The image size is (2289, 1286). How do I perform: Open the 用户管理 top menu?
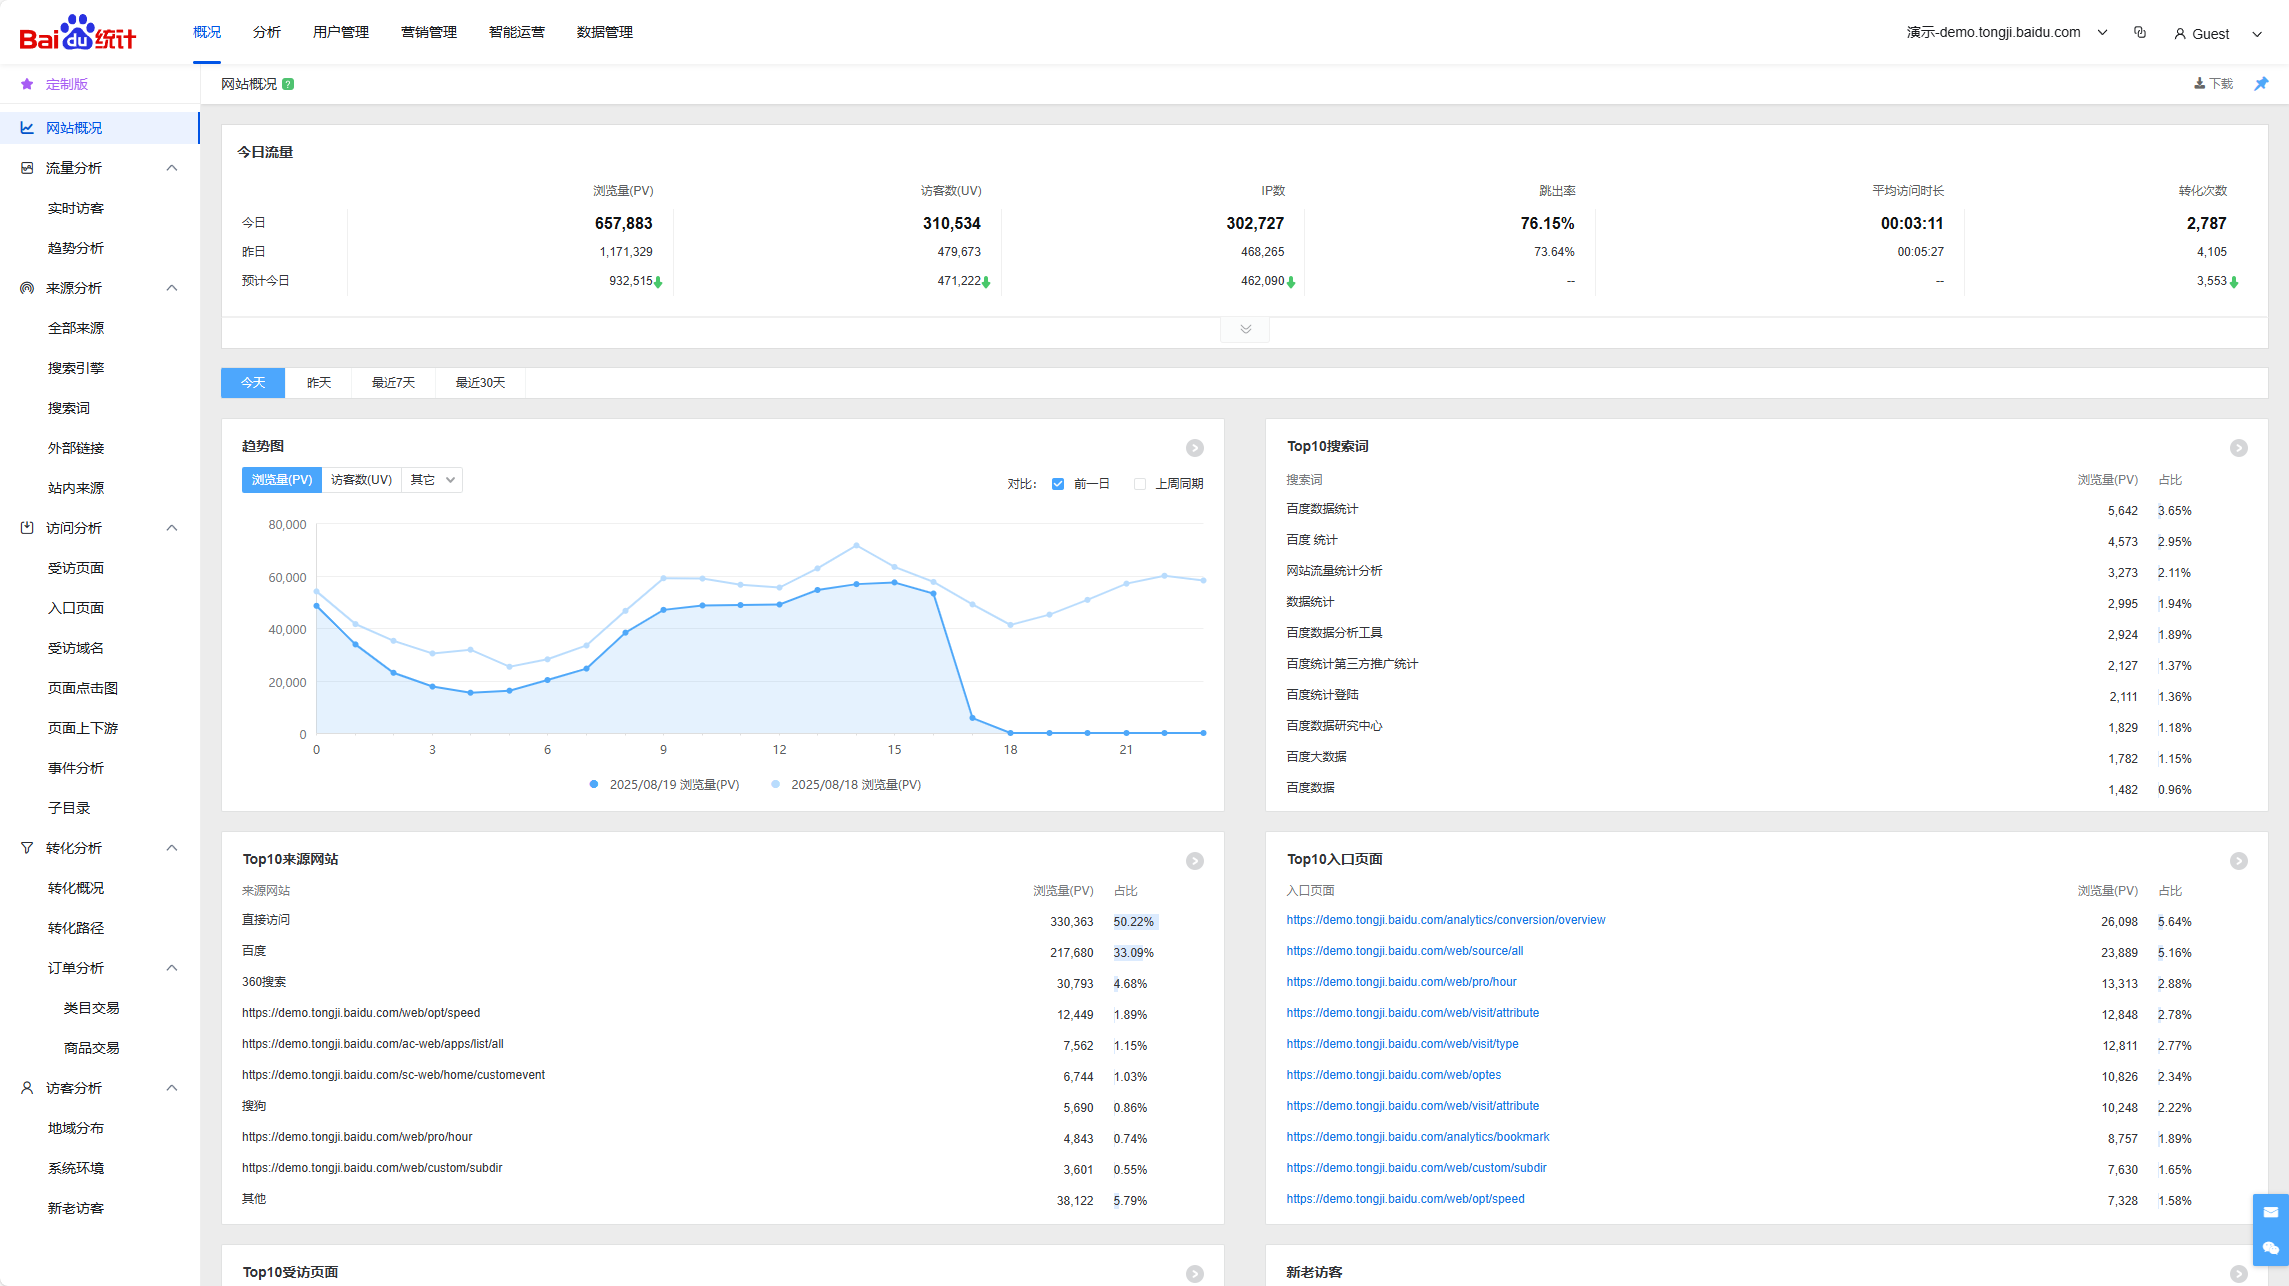coord(341,32)
